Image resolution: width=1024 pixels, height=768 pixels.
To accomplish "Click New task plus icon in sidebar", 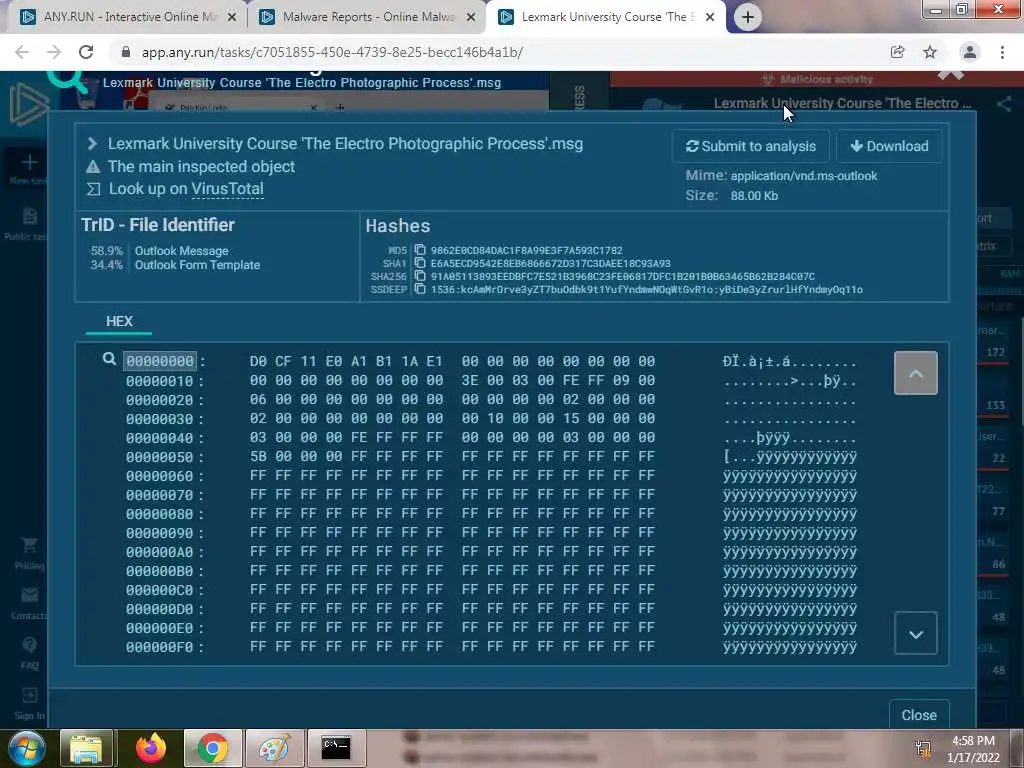I will coord(29,162).
